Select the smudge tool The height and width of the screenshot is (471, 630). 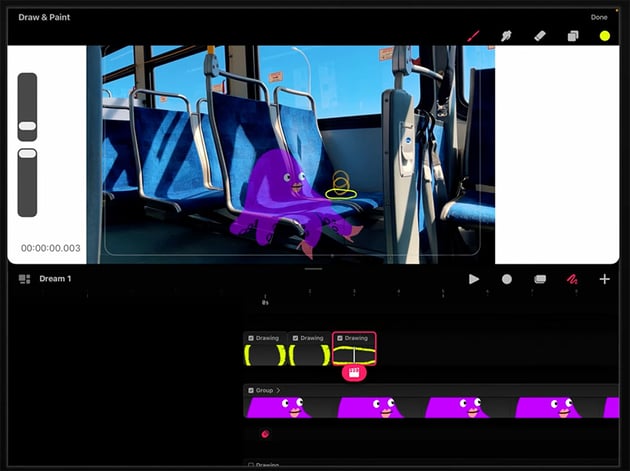(506, 36)
